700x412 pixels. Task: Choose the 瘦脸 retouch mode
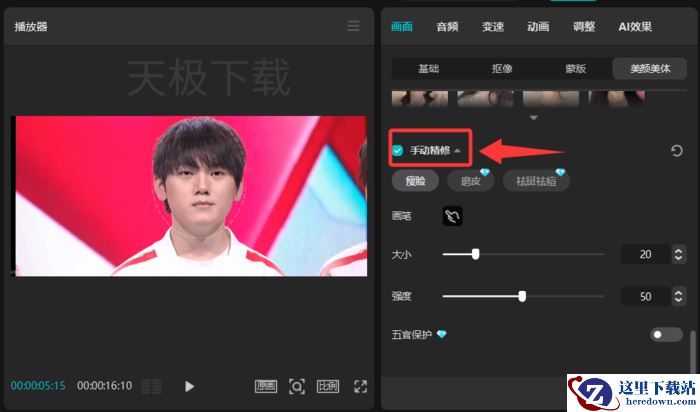click(415, 181)
